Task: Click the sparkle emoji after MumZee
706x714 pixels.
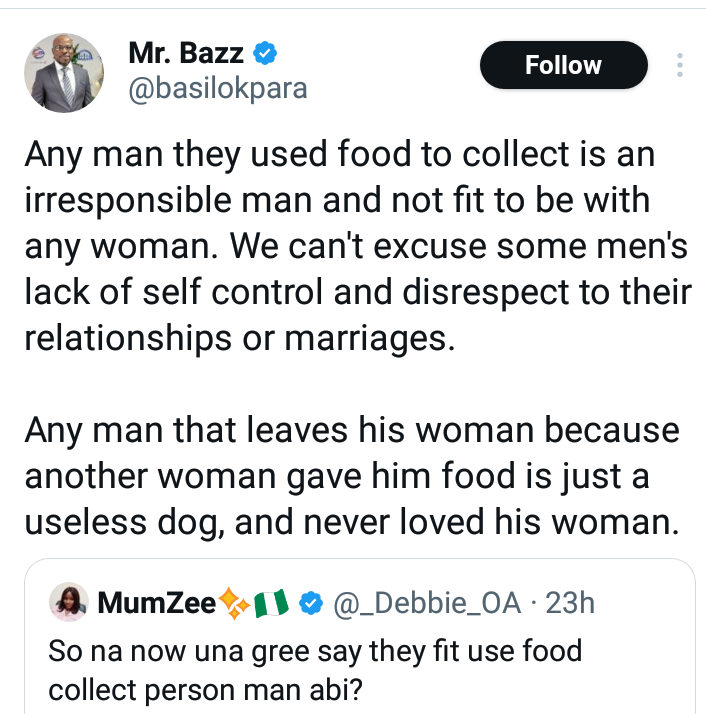Action: pyautogui.click(x=236, y=603)
